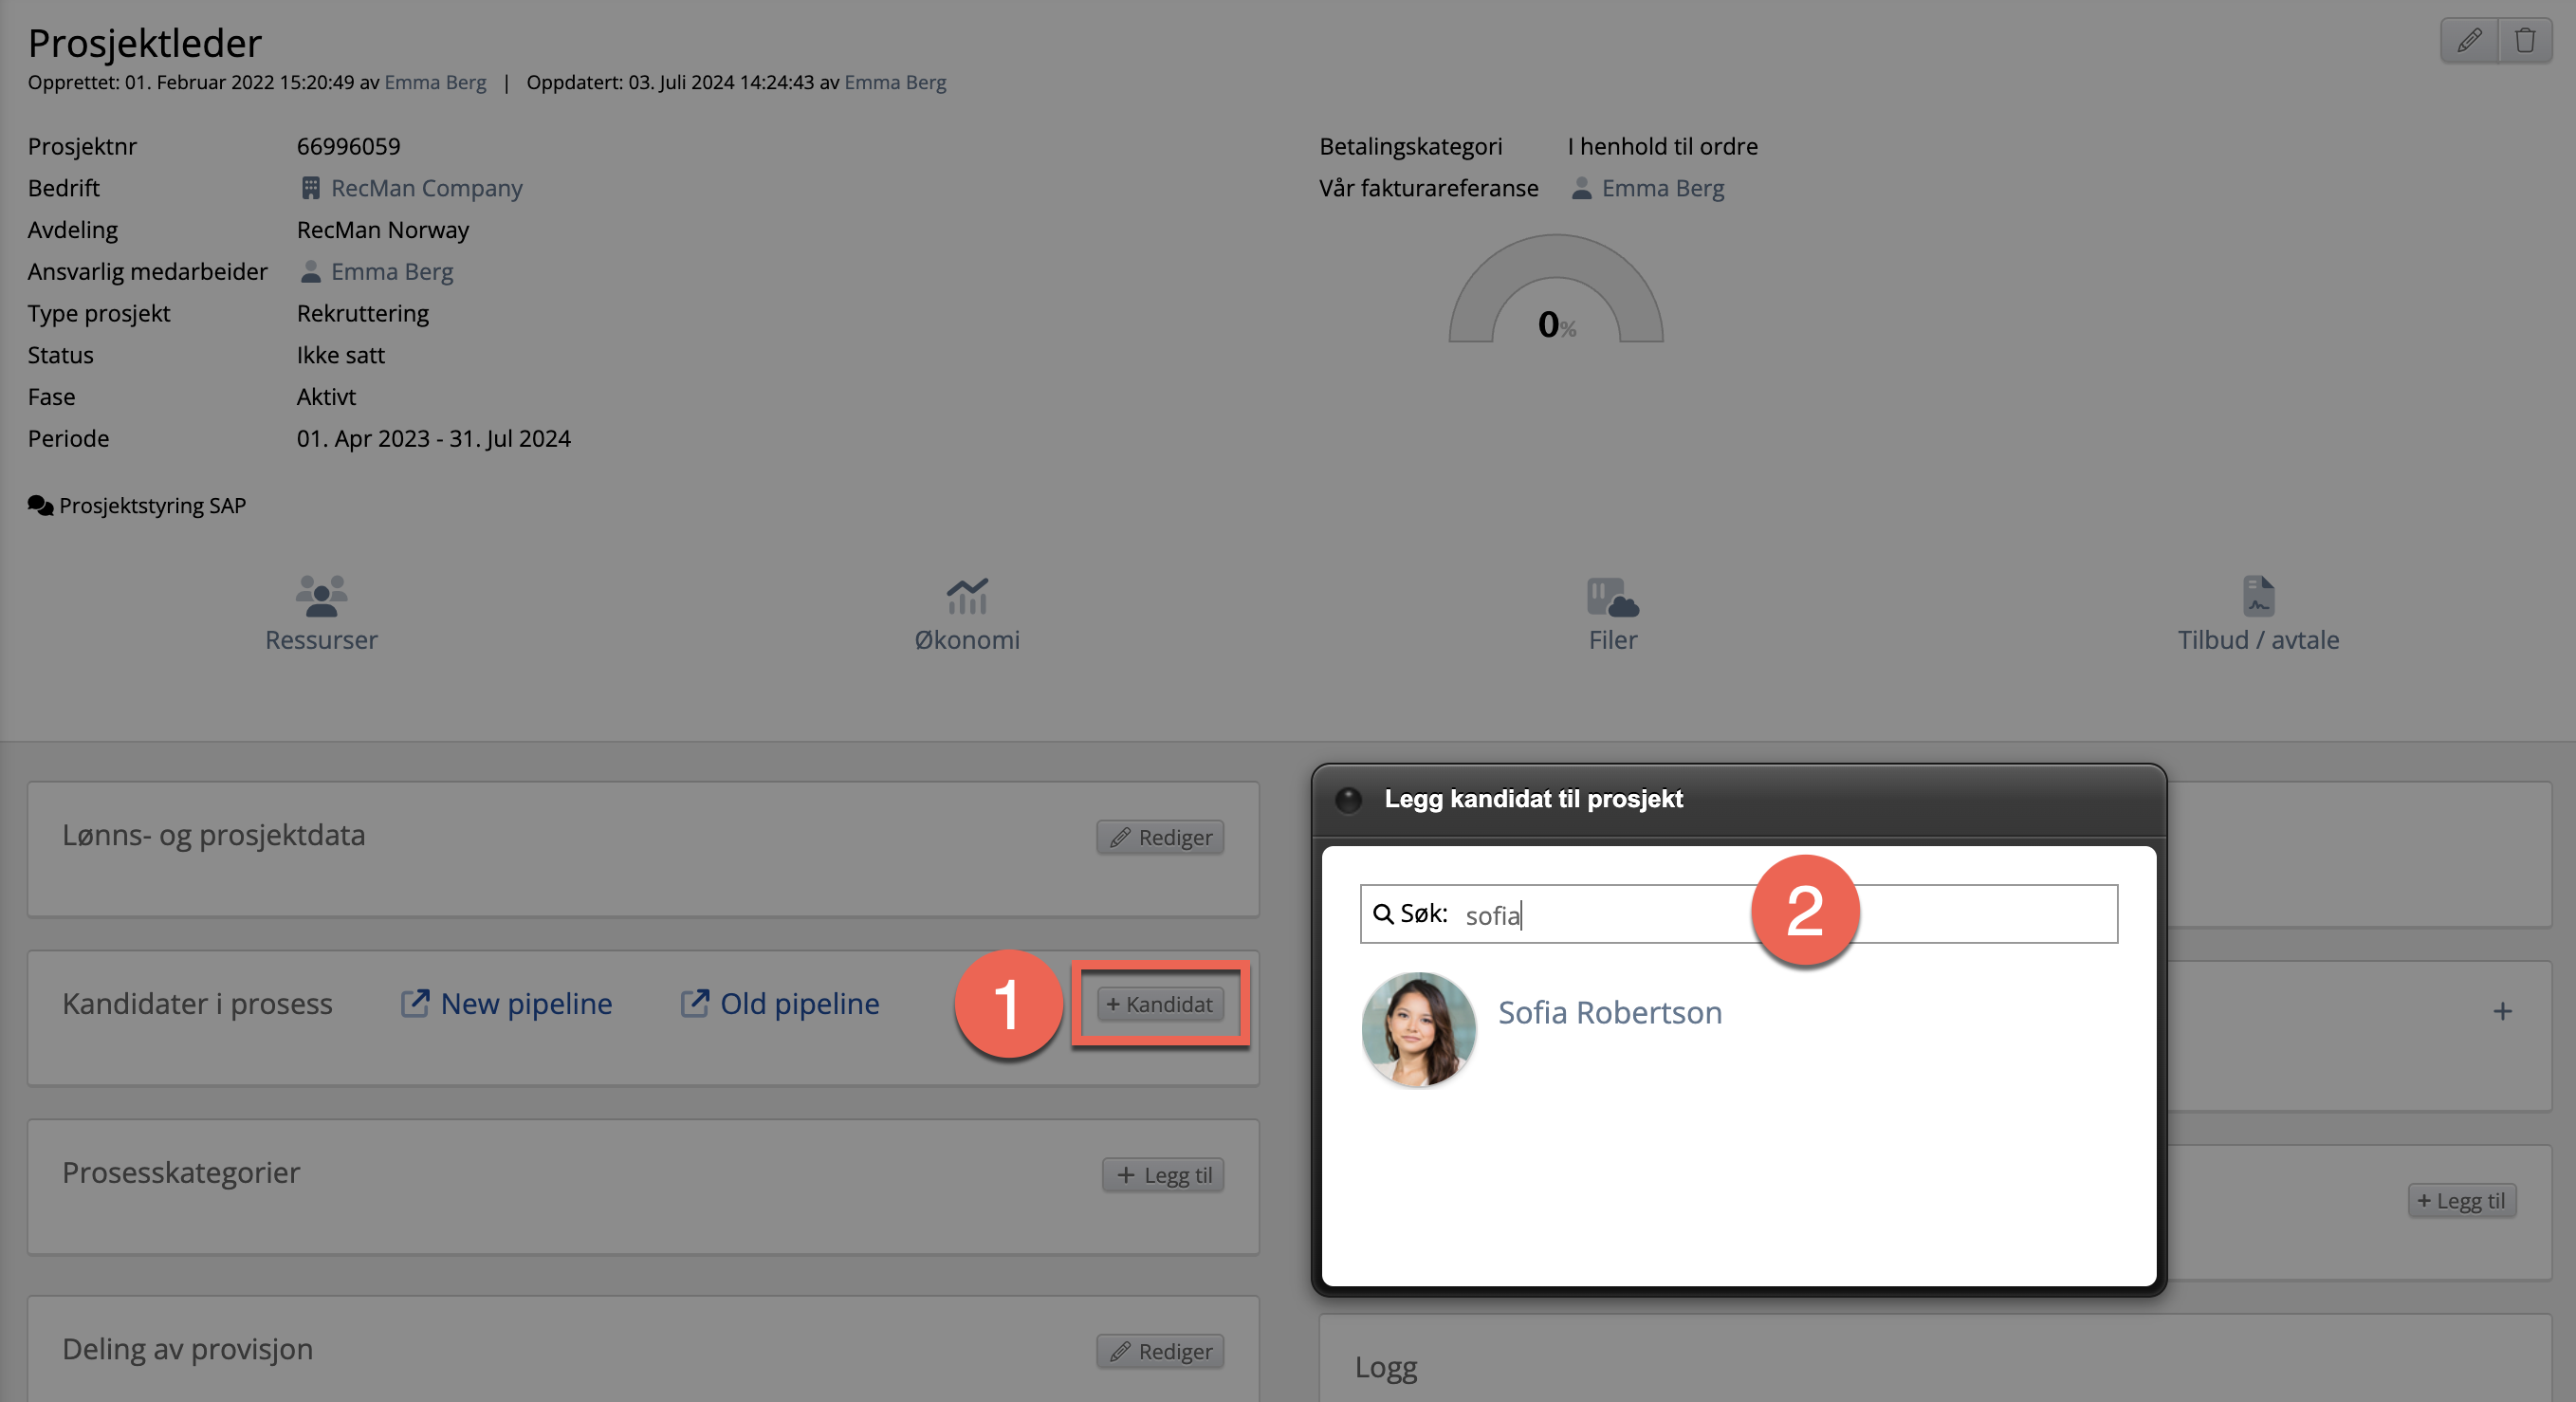This screenshot has height=1402, width=2576.
Task: Close dialog with round dark button
Action: [x=1348, y=799]
